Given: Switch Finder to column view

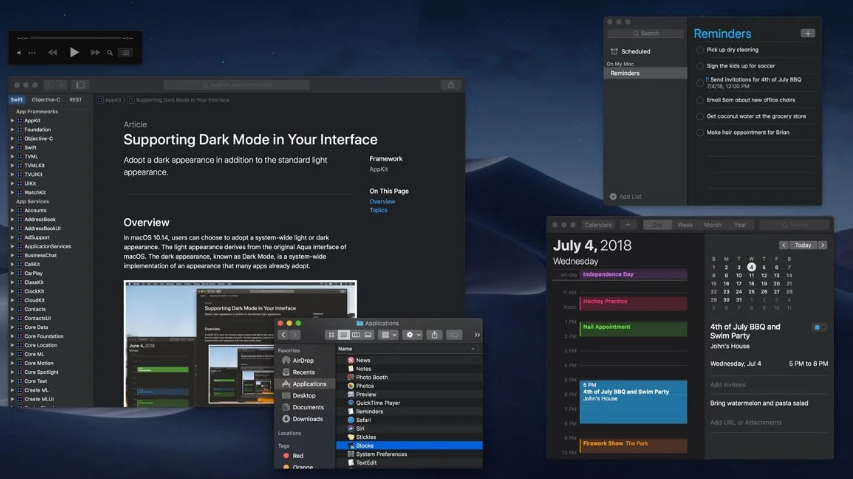Looking at the screenshot, I should pos(356,335).
